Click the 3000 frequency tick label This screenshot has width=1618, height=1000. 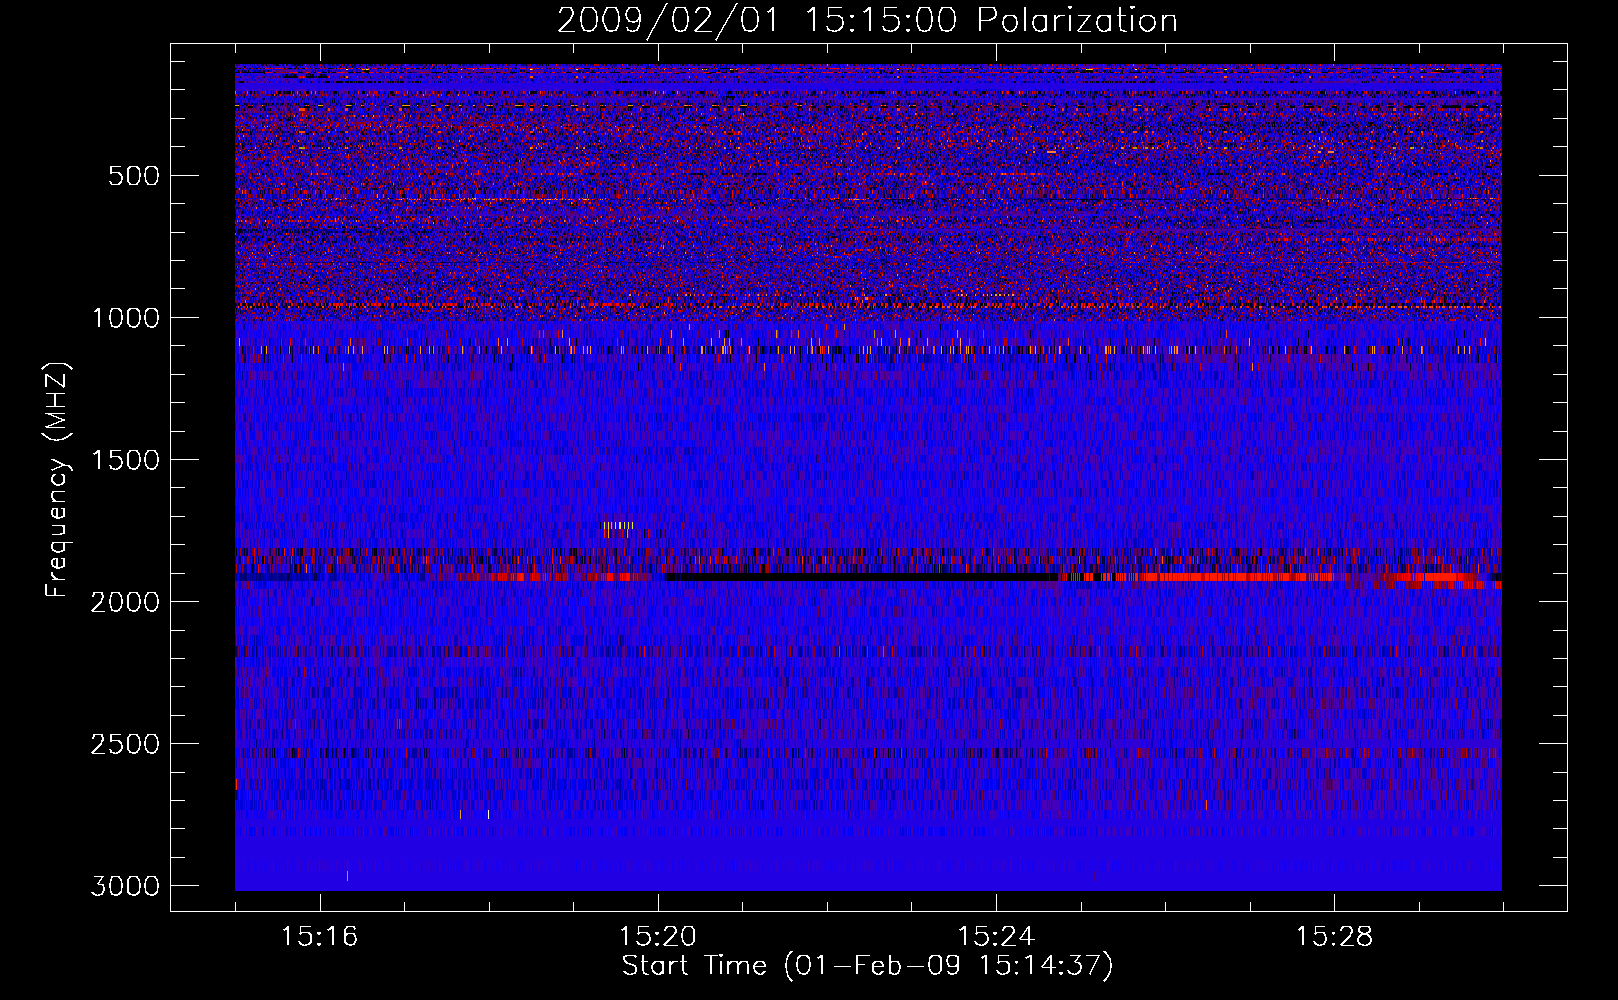click(126, 886)
